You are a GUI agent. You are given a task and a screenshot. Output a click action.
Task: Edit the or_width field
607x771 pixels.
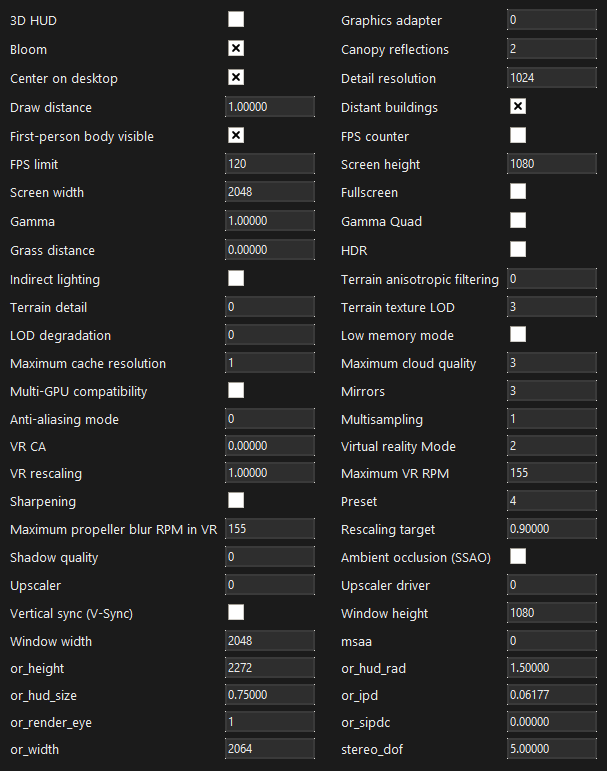pos(270,749)
